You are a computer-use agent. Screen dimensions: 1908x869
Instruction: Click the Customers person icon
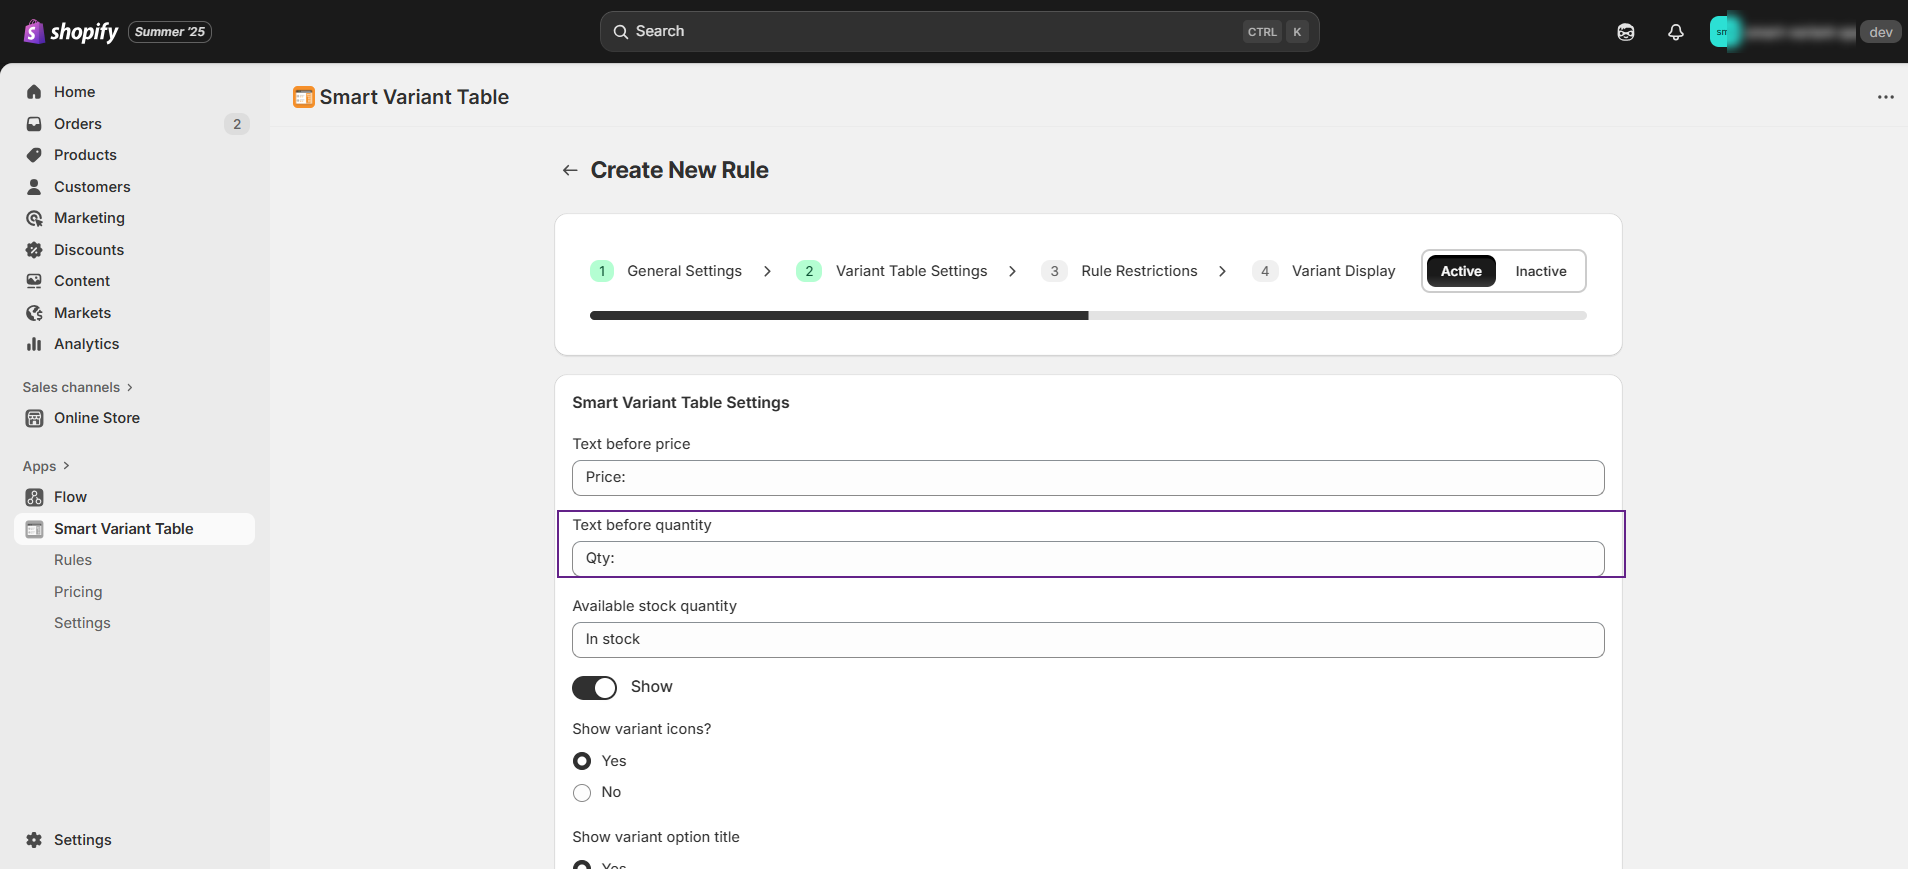pos(34,187)
